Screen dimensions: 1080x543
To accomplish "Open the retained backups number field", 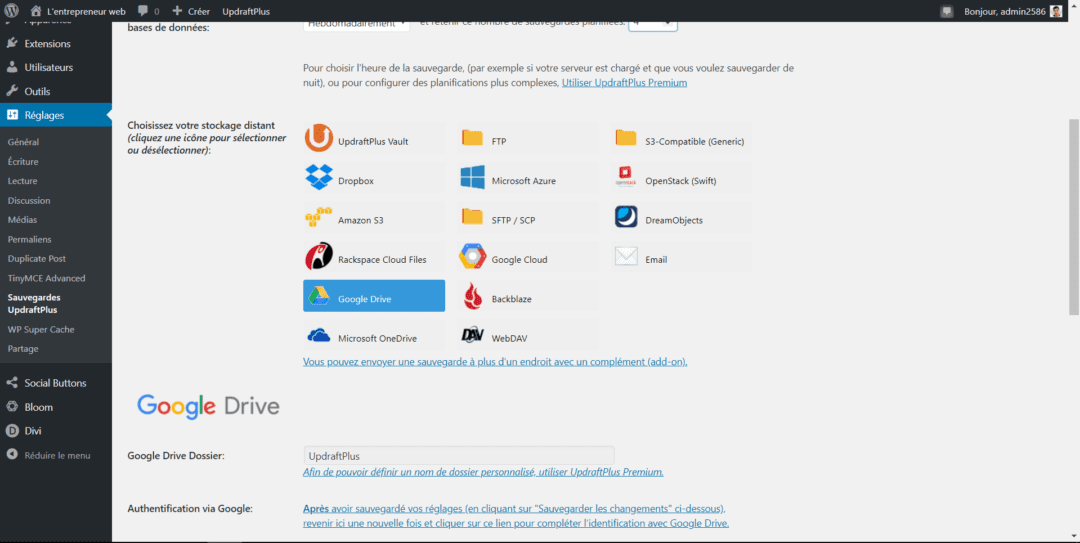I will point(653,25).
